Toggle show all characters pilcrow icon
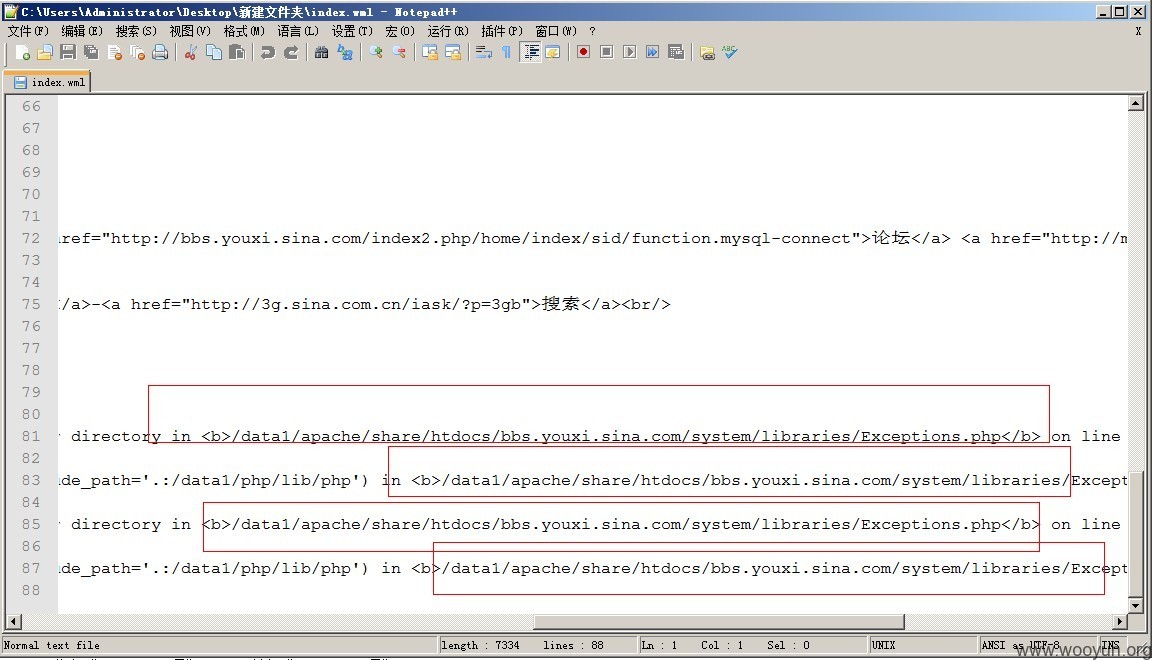 click(x=506, y=52)
